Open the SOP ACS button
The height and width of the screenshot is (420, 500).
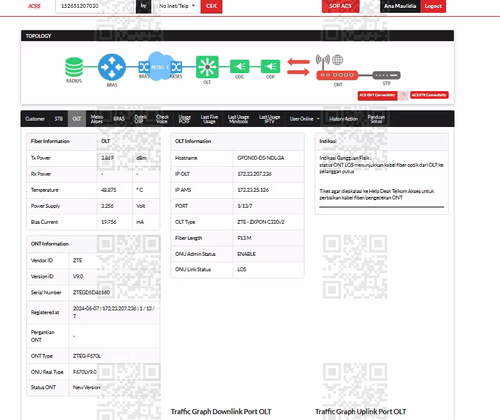340,6
